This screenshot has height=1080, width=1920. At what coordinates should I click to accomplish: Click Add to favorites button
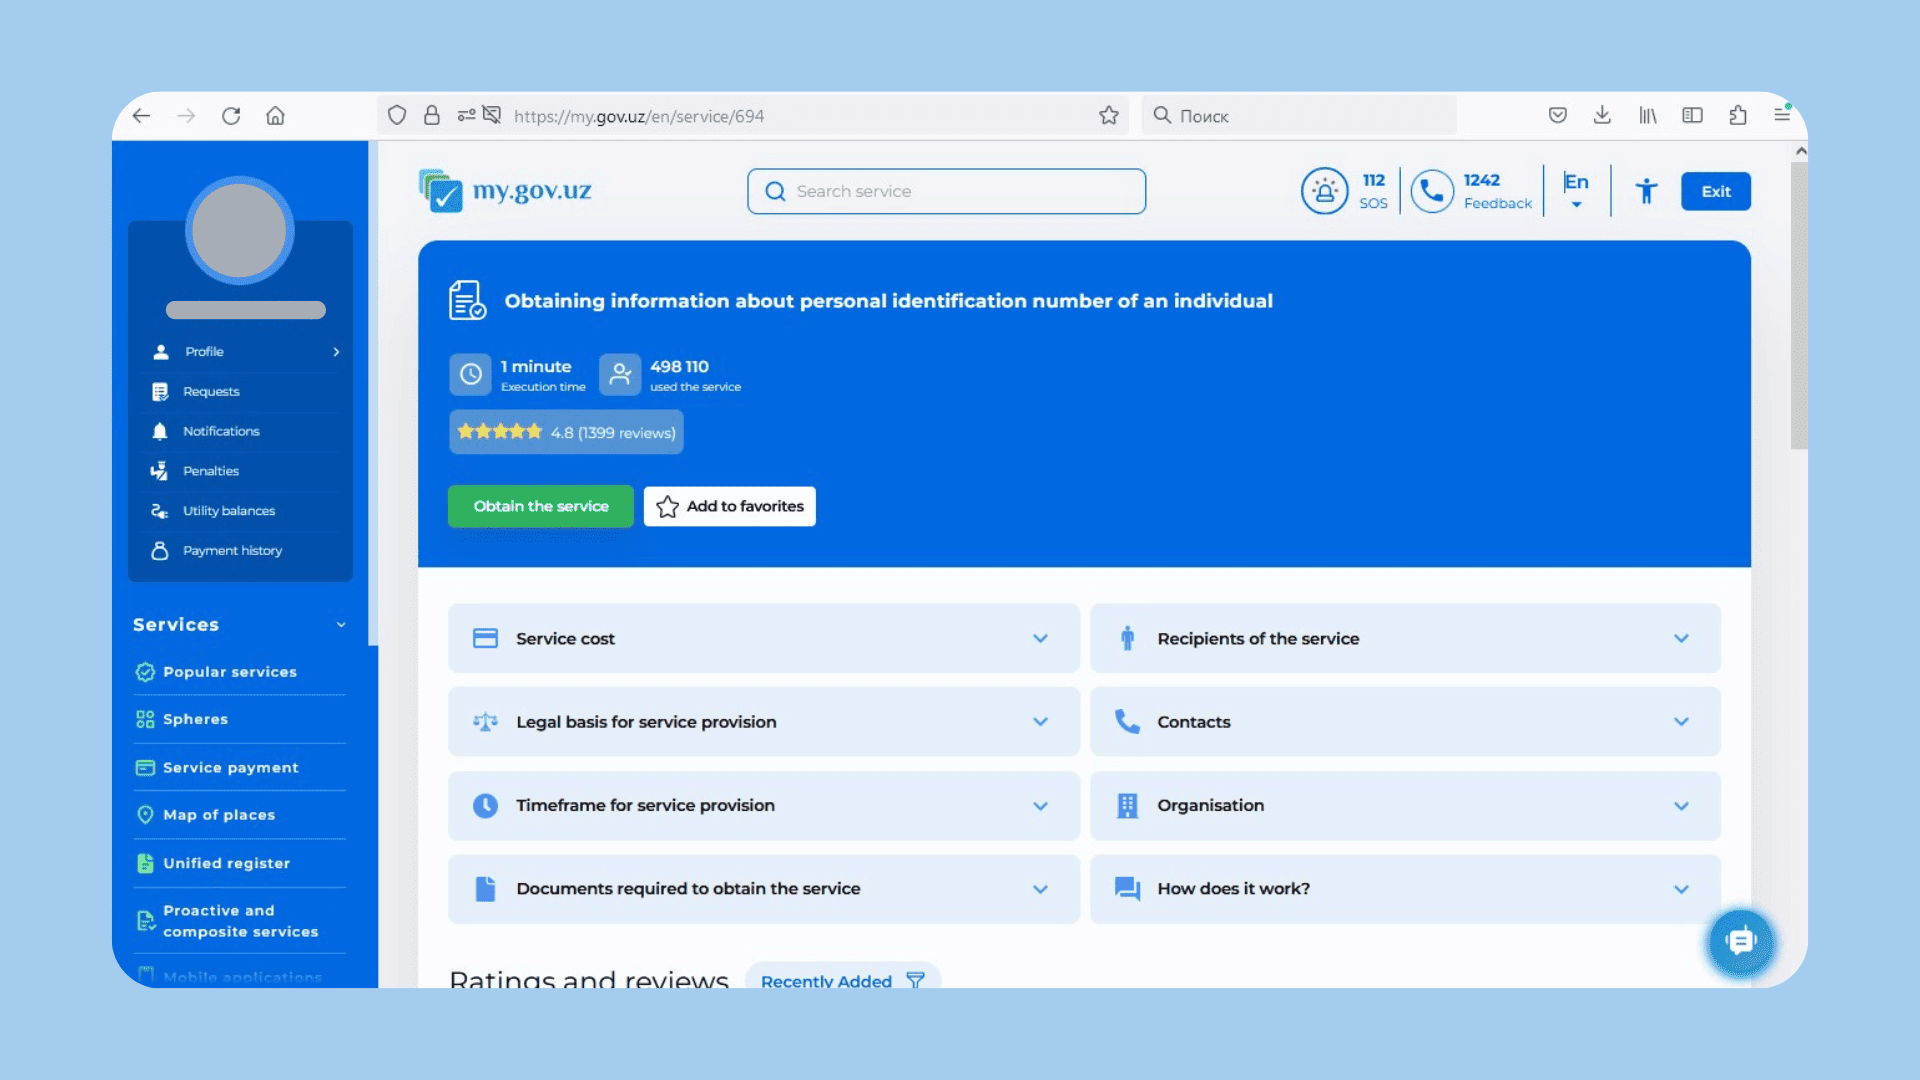point(730,506)
